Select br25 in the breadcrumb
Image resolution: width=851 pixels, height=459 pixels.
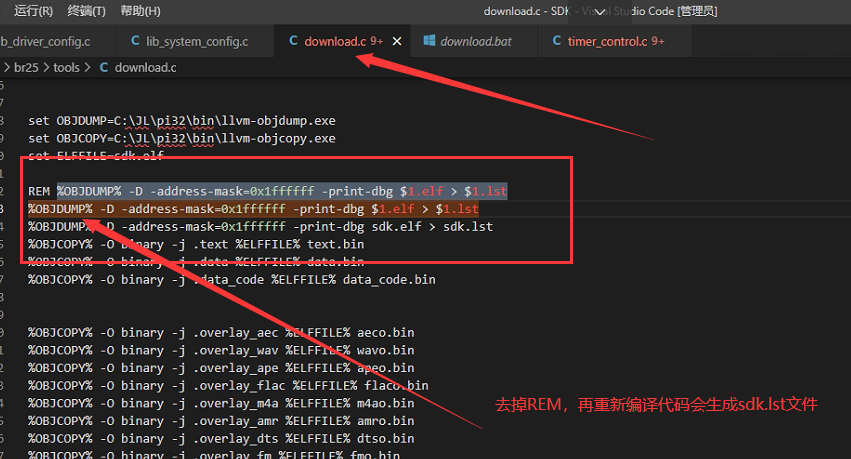26,67
